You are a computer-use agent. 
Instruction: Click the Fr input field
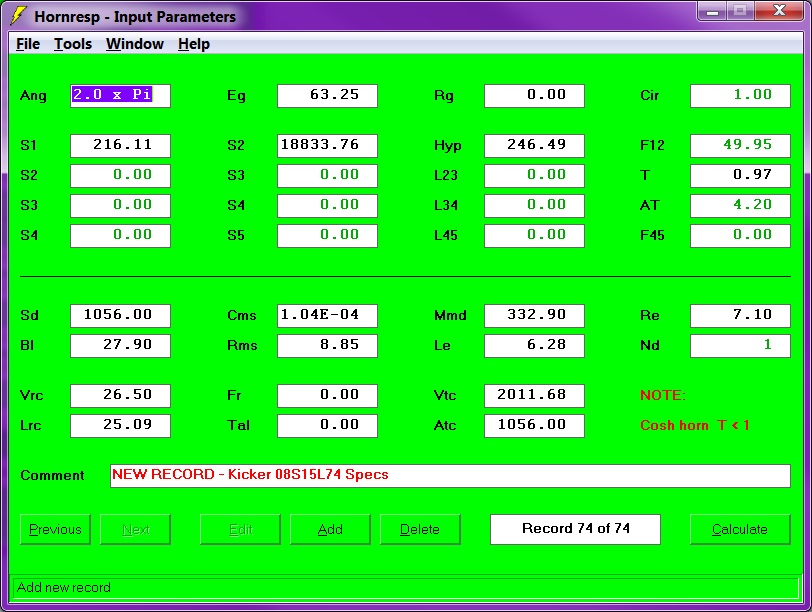[x=327, y=396]
